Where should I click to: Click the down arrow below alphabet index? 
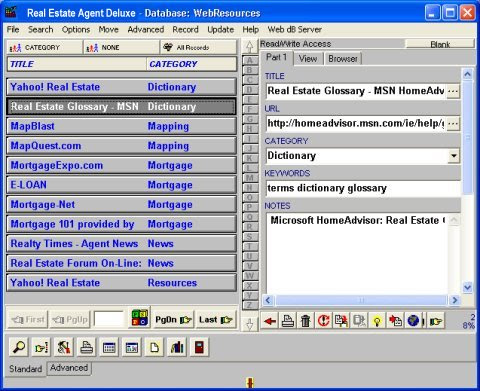(x=249, y=324)
